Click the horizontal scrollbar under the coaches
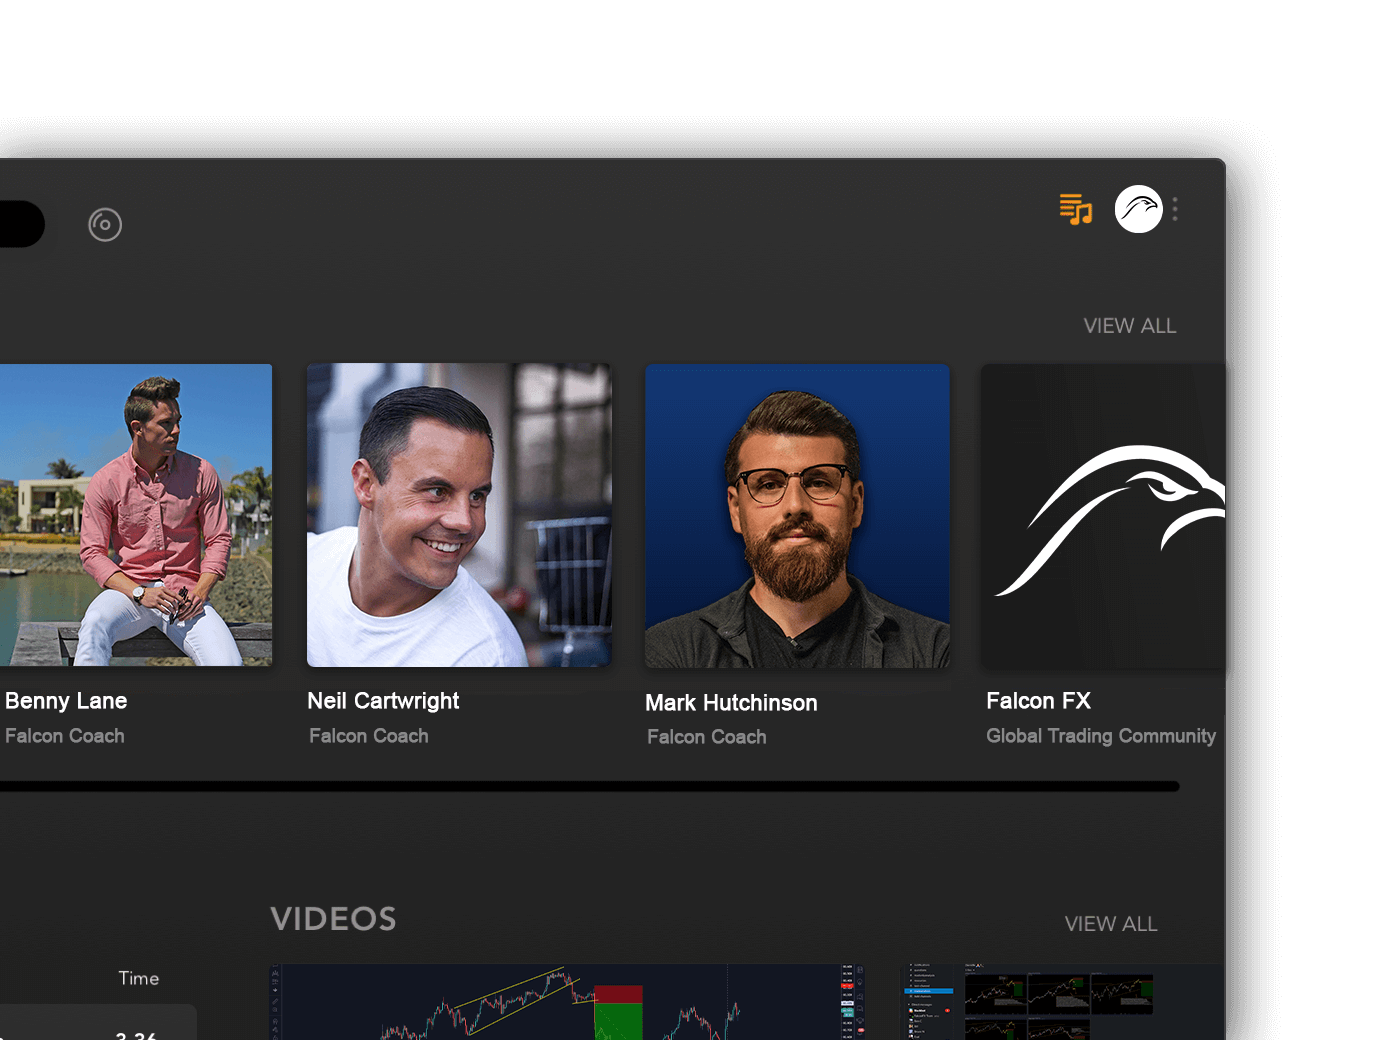 pyautogui.click(x=590, y=787)
